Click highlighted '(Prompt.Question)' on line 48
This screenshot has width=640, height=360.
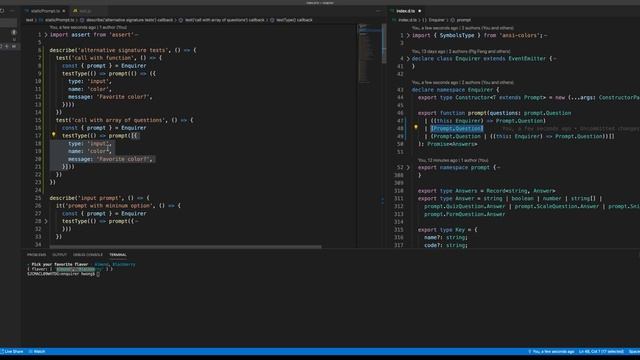point(457,129)
